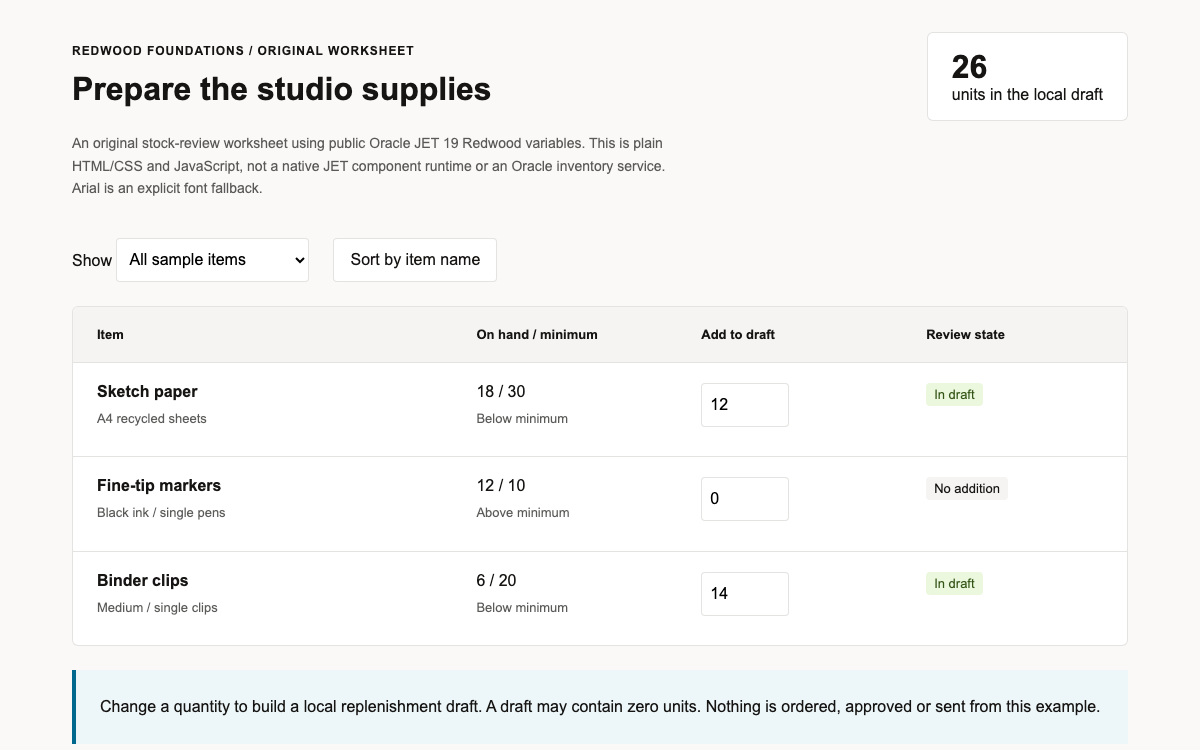Select the On hand / minimum header
The width and height of the screenshot is (1200, 750).
(537, 335)
